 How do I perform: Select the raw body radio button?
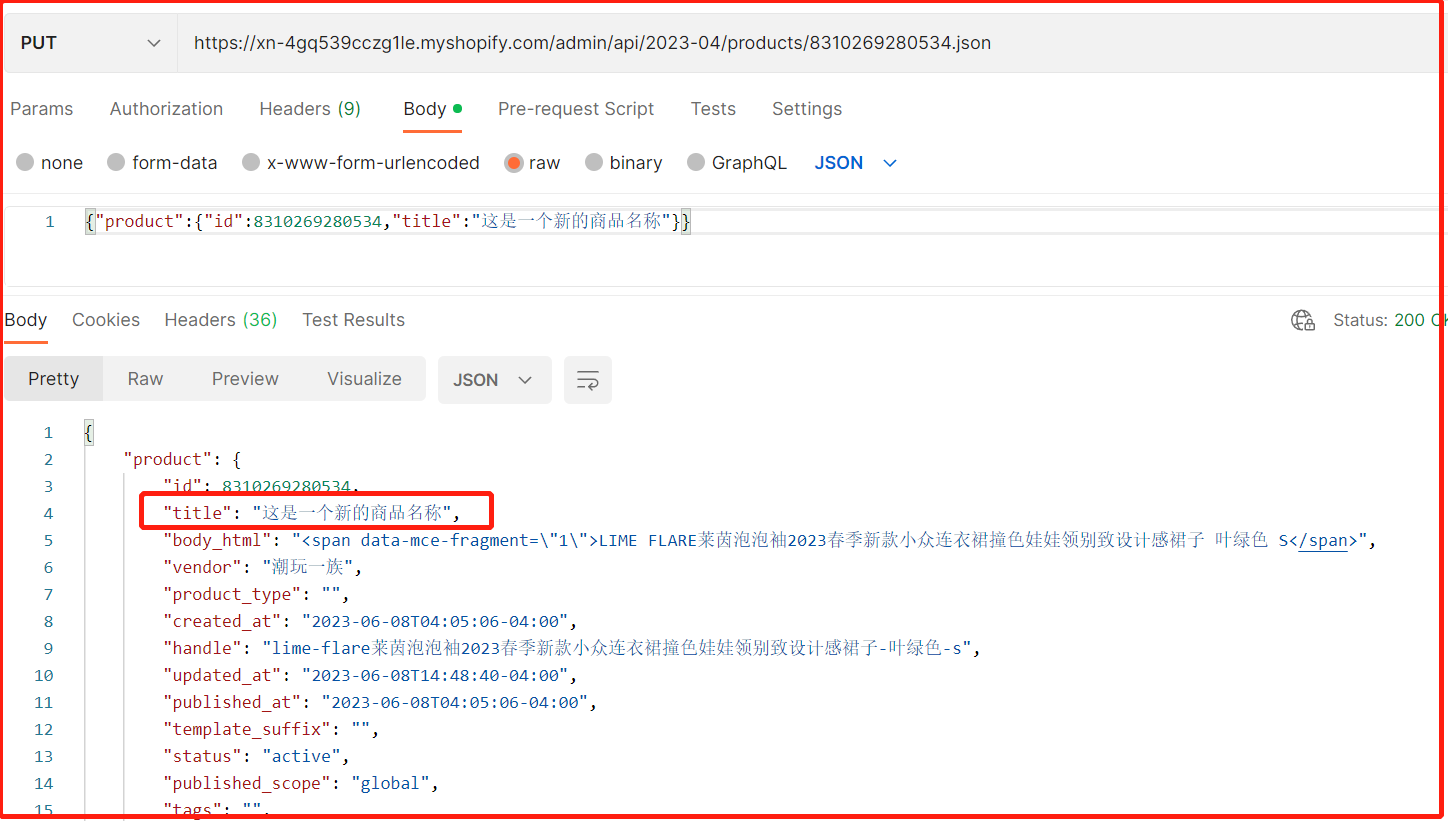[x=514, y=163]
